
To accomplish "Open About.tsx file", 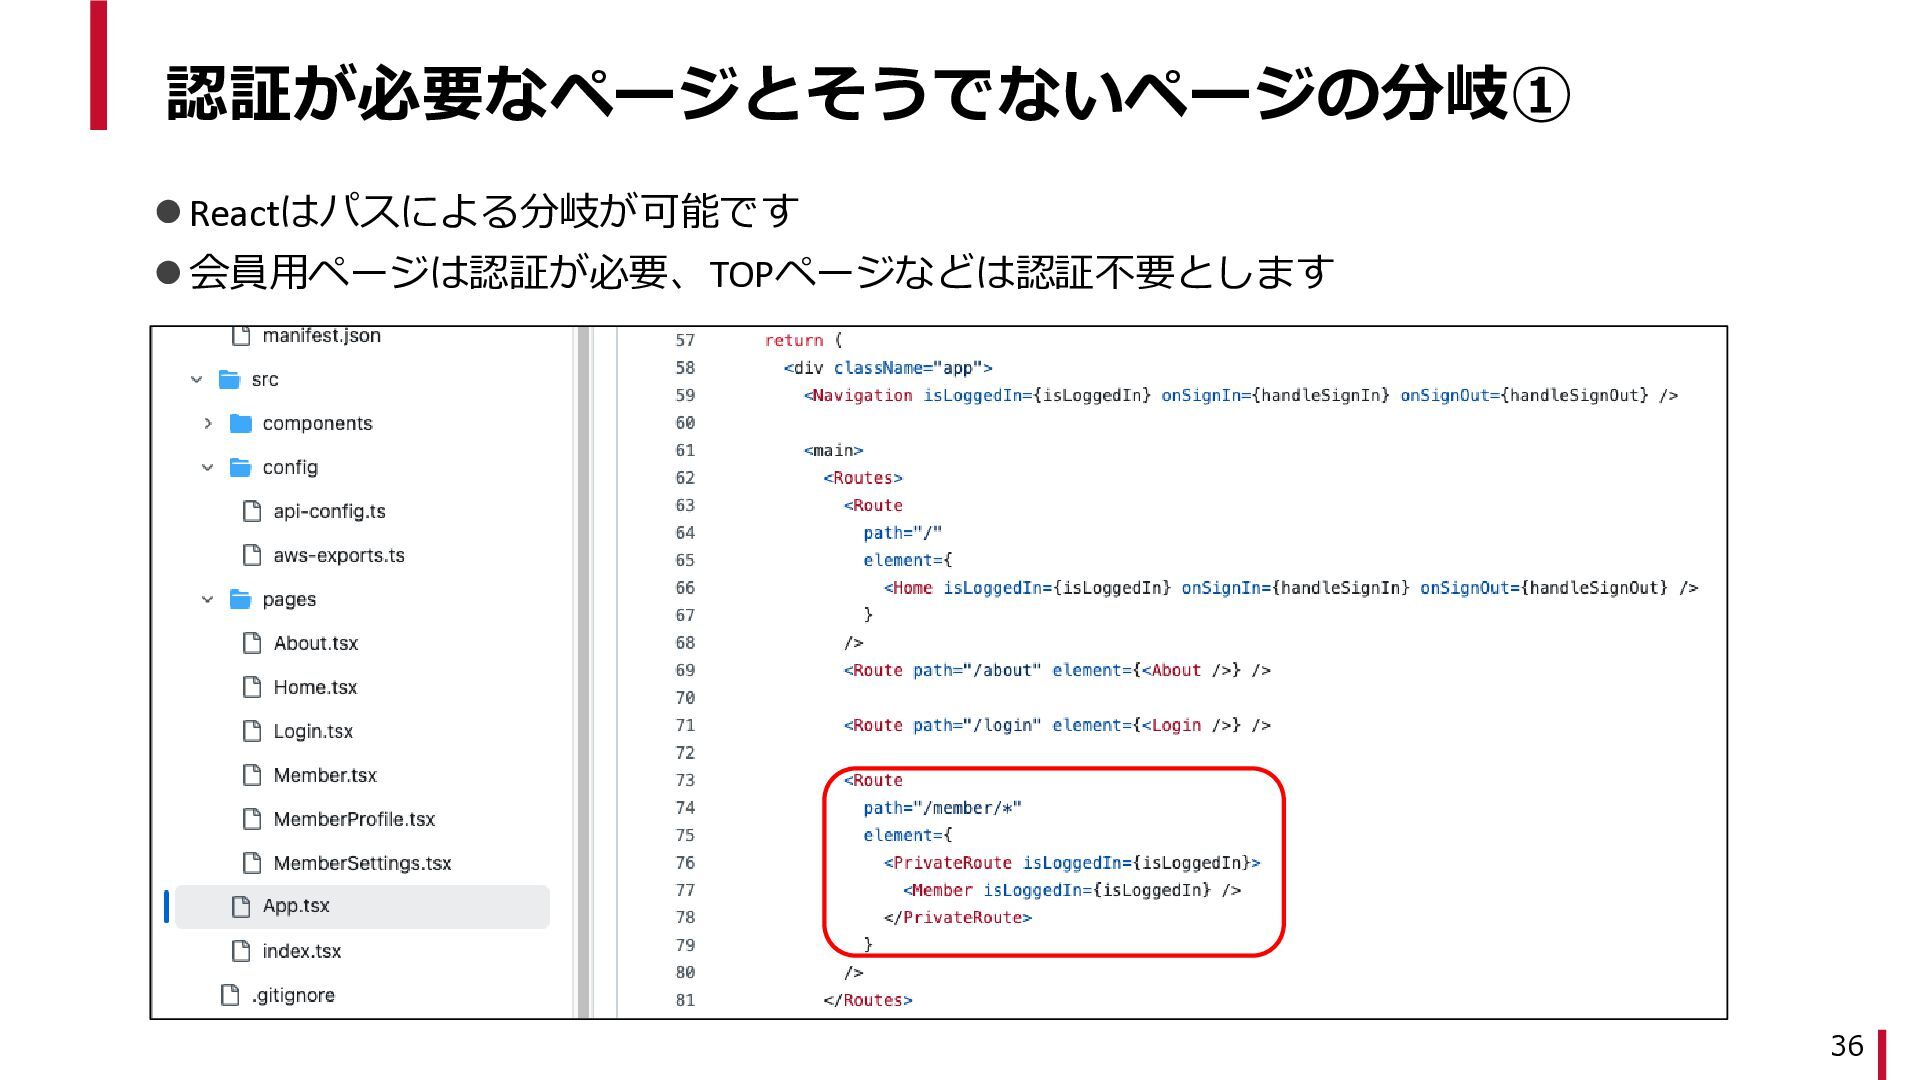I will pyautogui.click(x=315, y=644).
